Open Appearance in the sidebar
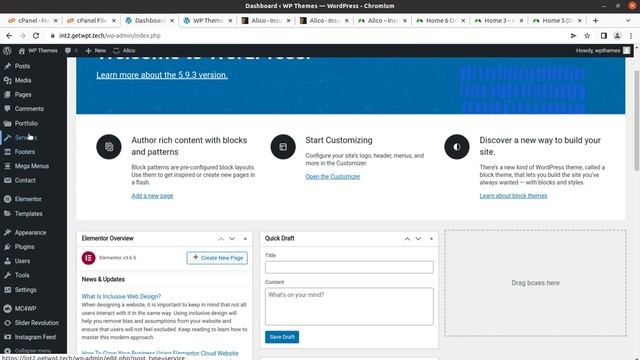Screen dimensions: 640x360 tap(30, 233)
